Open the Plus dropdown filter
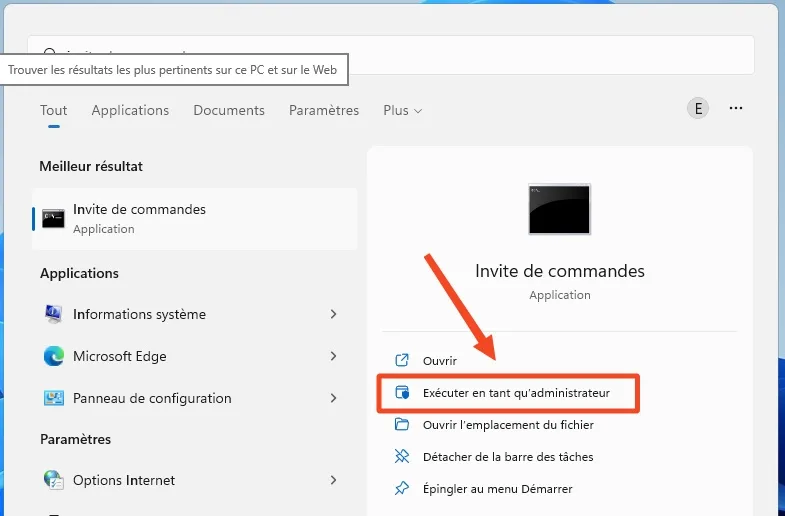Viewport: 785px width, 516px height. tap(403, 110)
